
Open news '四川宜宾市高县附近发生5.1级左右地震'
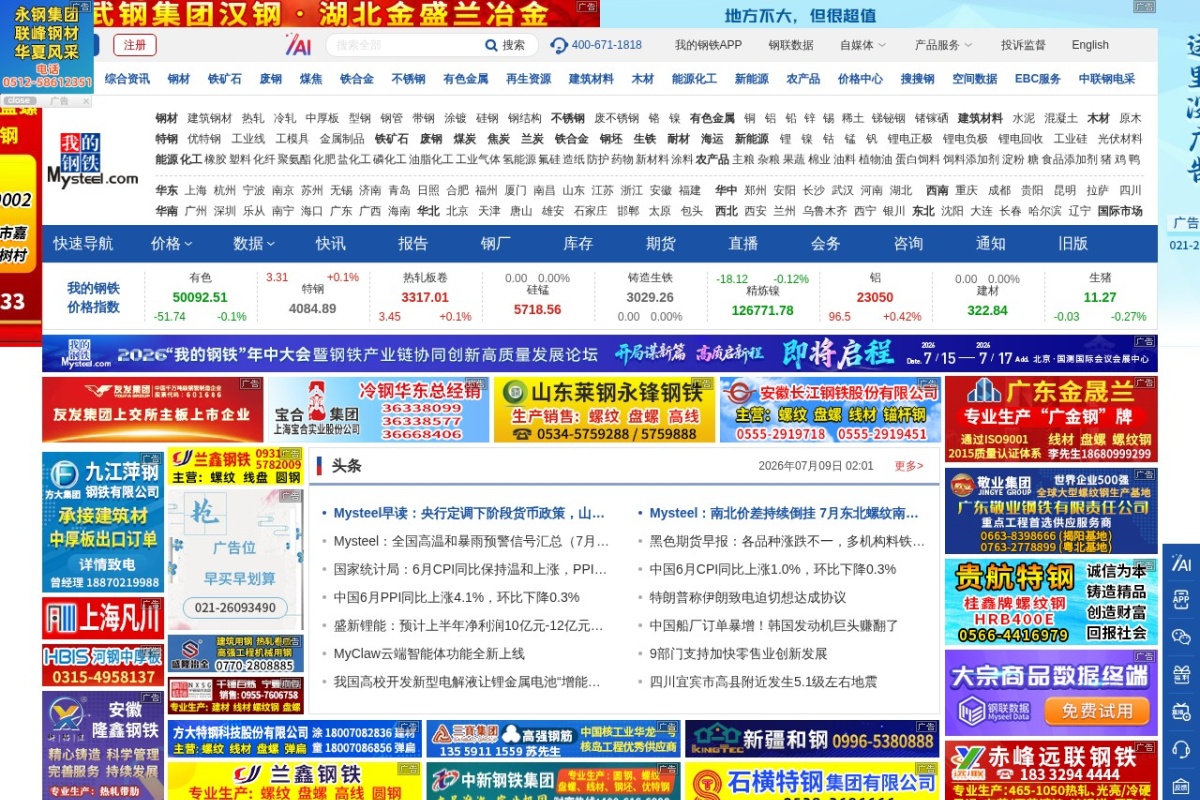(763, 681)
